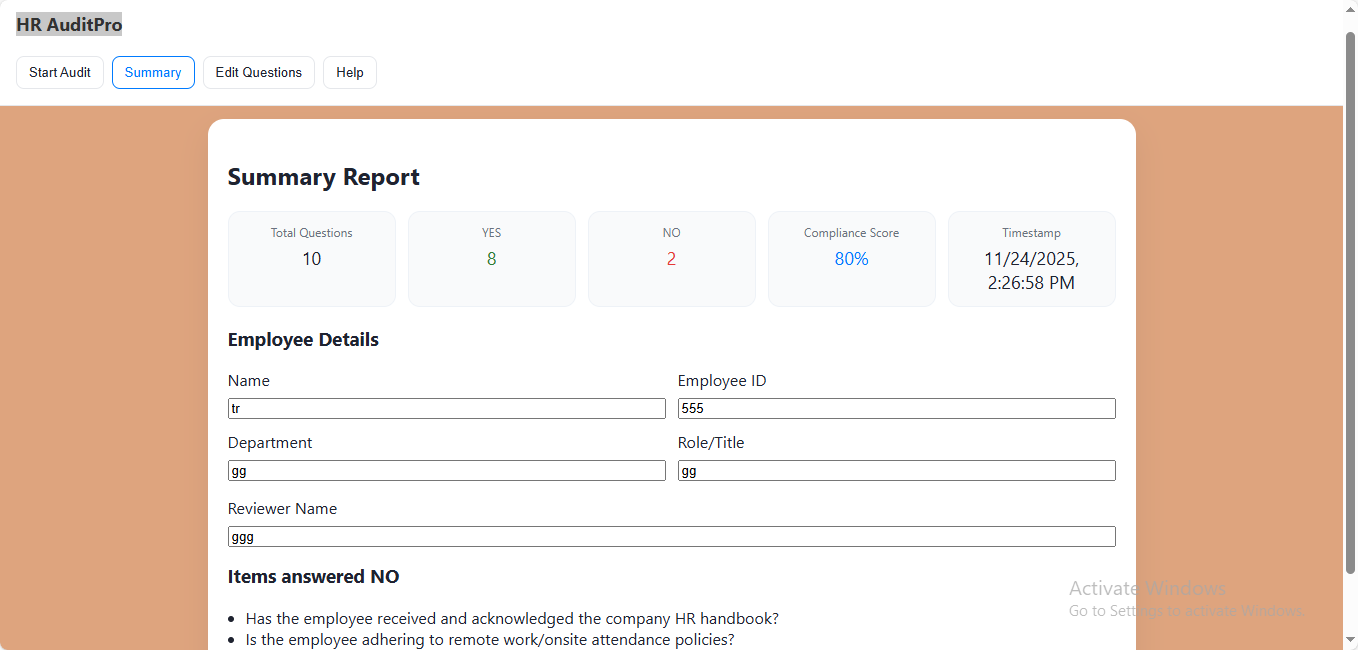Select the remote work attendance item
The height and width of the screenshot is (650, 1358).
click(490, 640)
